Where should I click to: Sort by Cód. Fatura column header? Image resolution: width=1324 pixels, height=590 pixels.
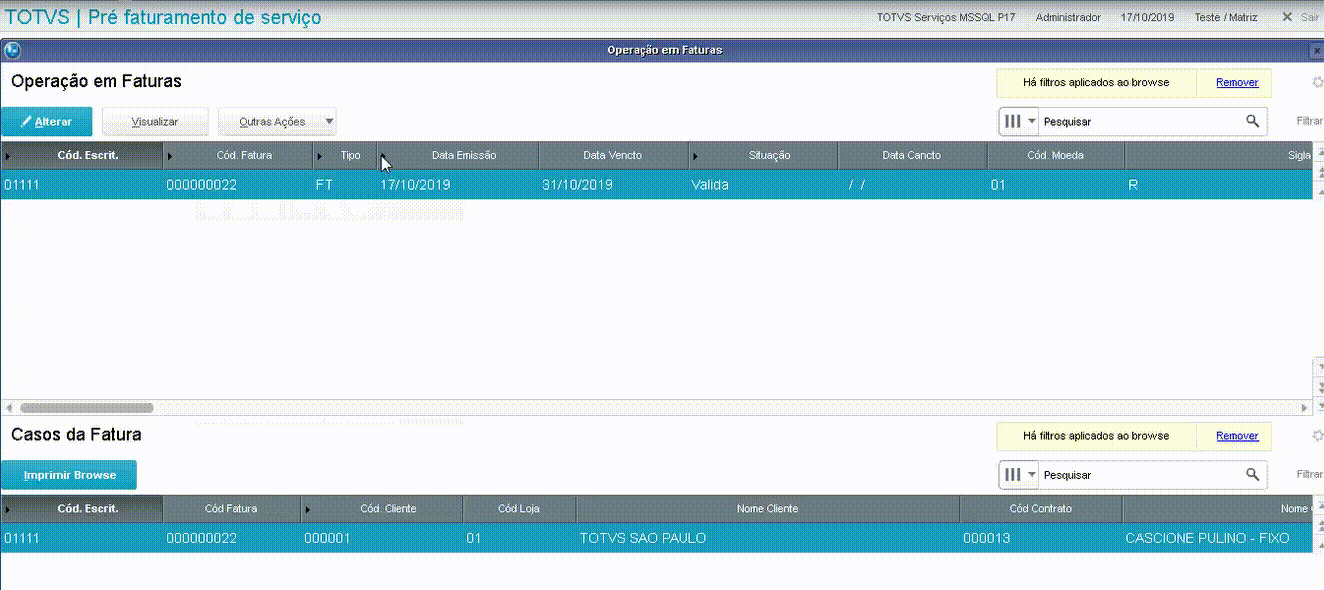click(x=238, y=156)
